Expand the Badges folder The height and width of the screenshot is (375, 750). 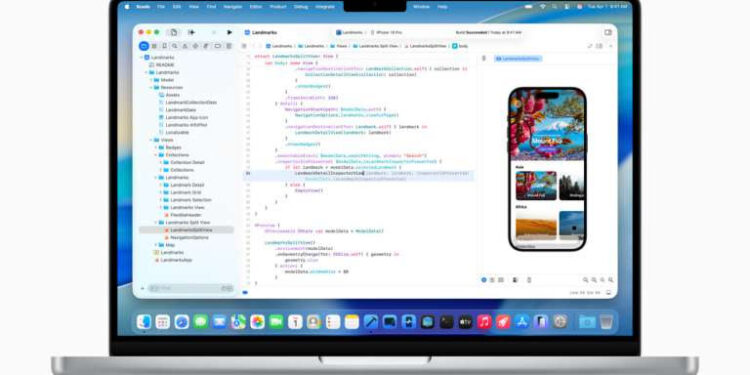tap(156, 147)
